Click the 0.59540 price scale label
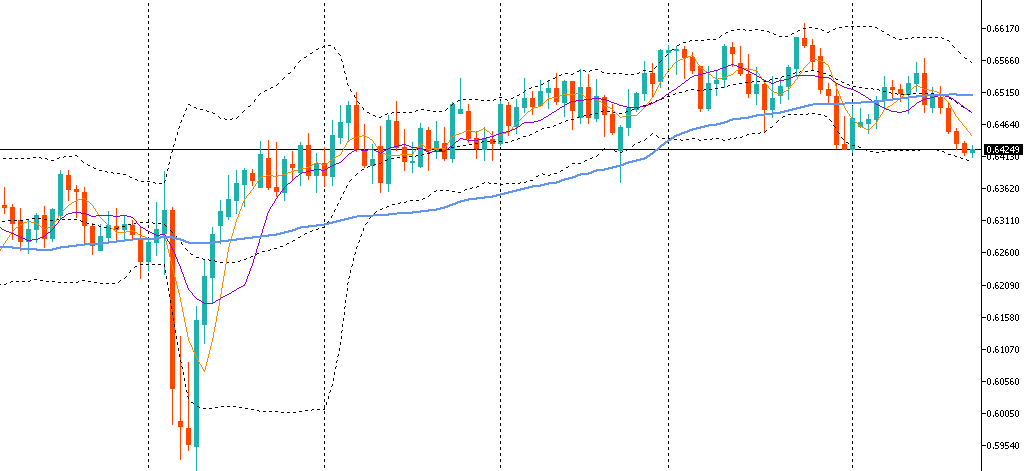The height and width of the screenshot is (471, 1029). point(1002,446)
